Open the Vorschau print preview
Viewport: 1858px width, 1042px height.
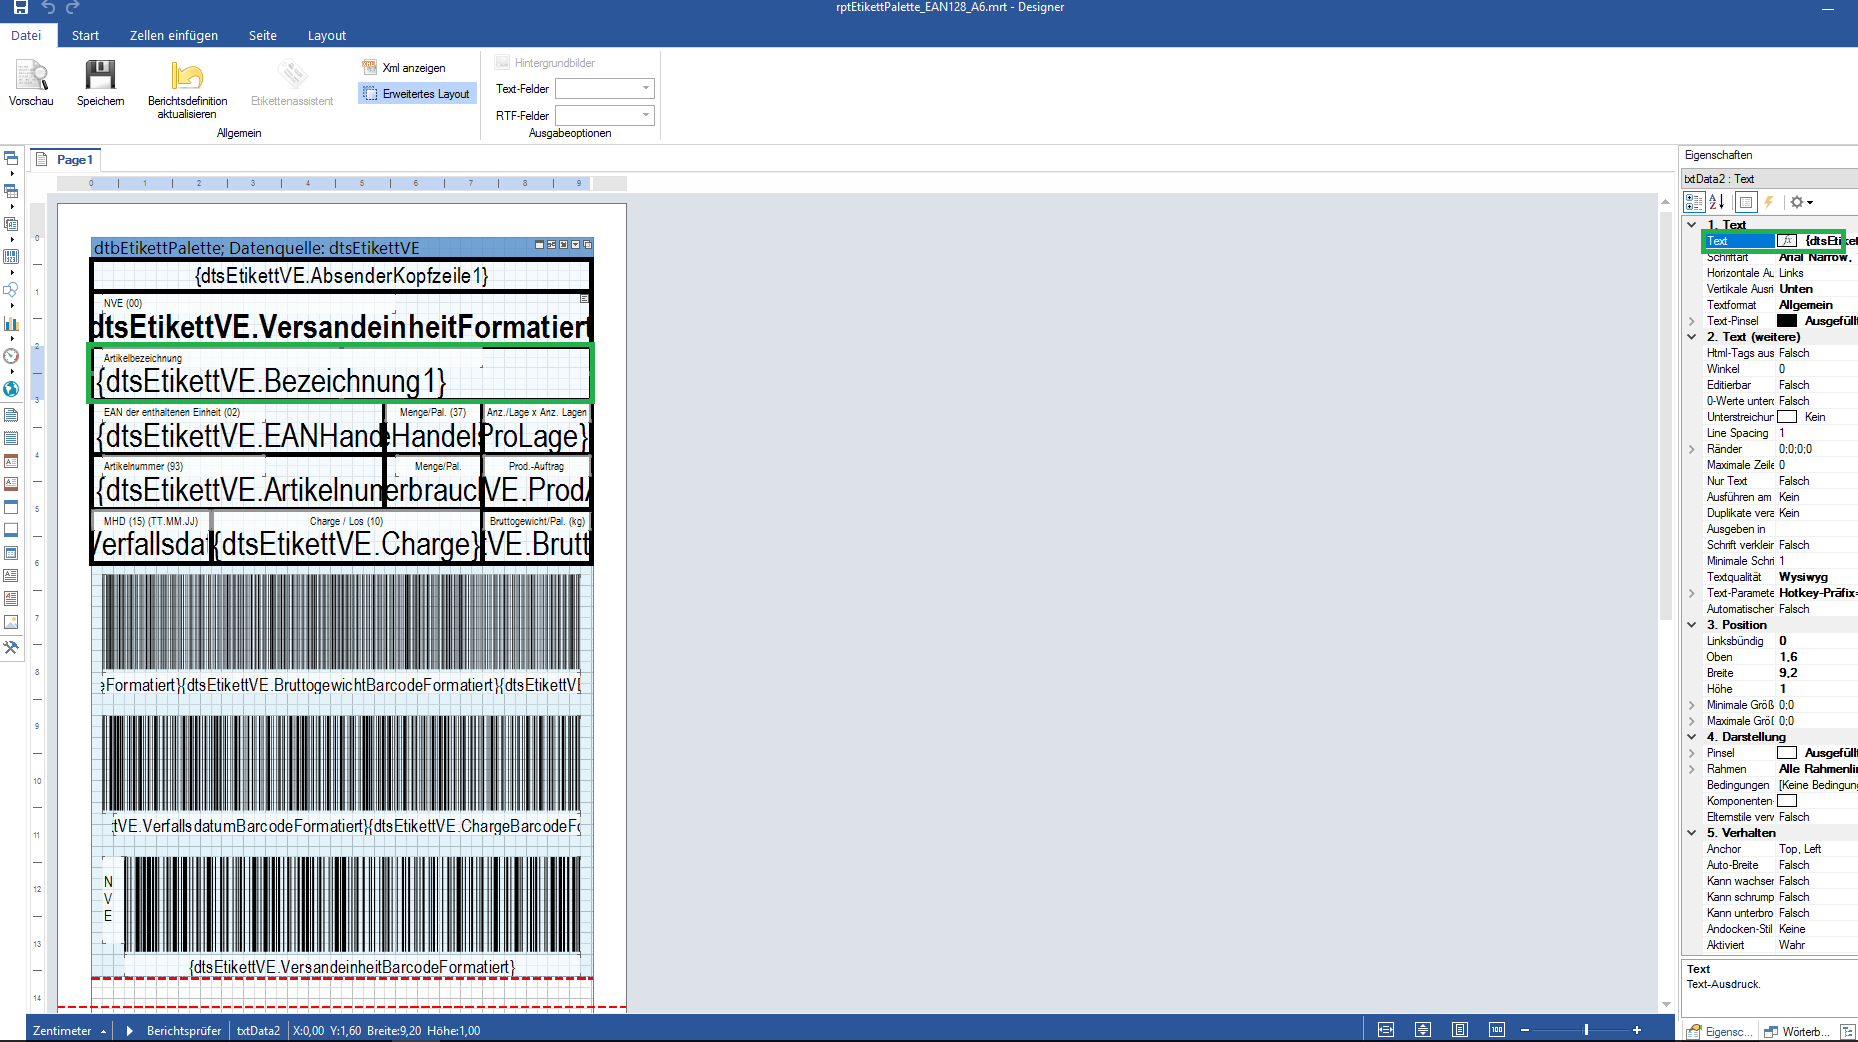point(31,80)
